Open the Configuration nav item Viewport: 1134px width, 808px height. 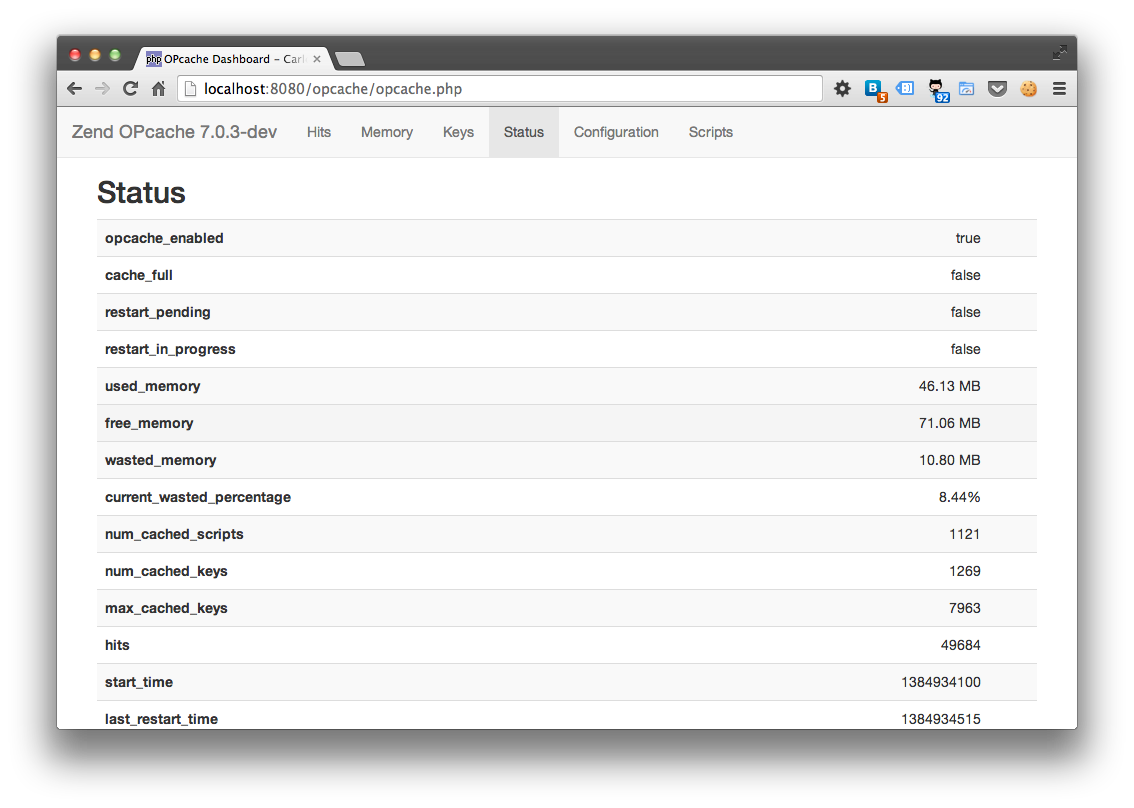616,132
